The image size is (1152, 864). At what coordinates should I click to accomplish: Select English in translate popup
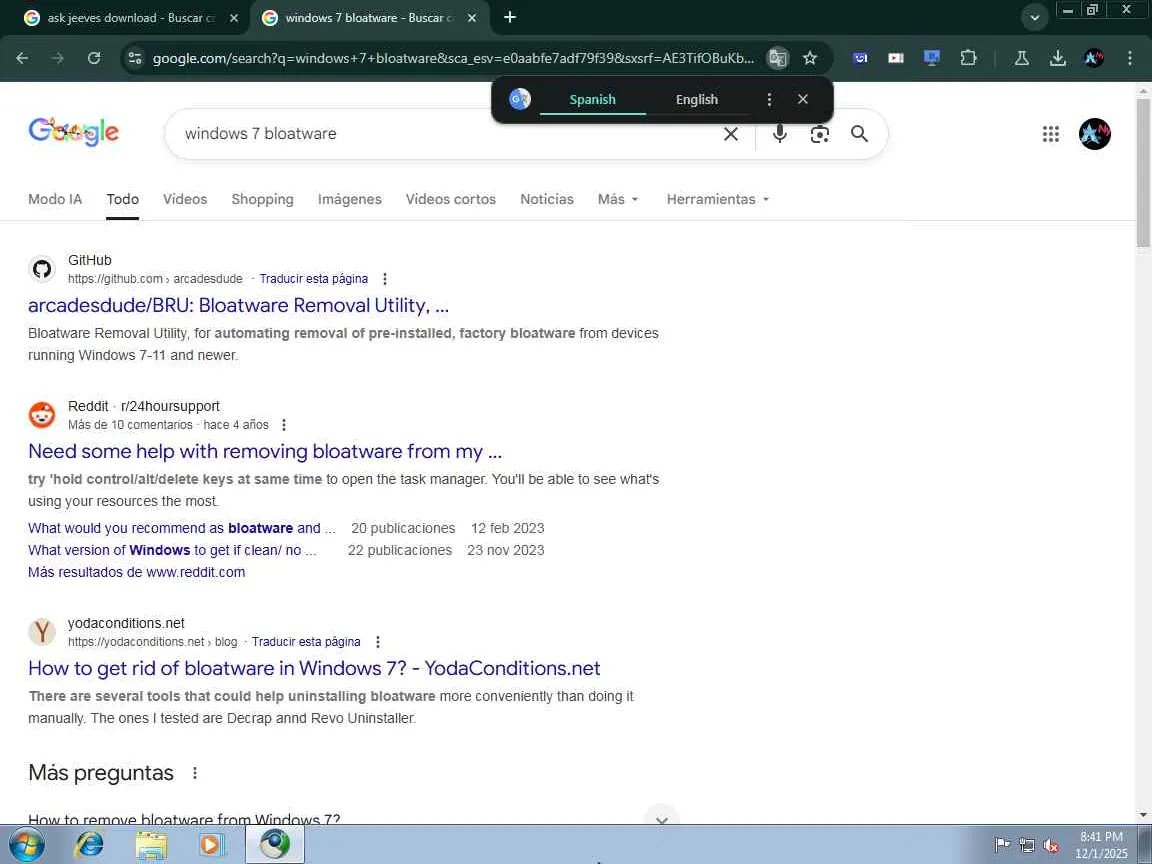[696, 99]
